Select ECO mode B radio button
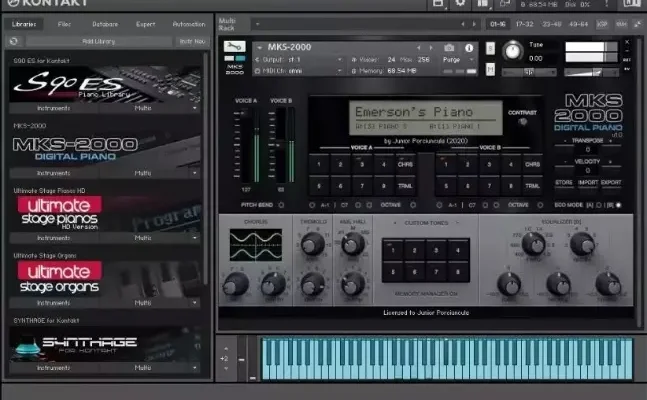 click(x=619, y=205)
